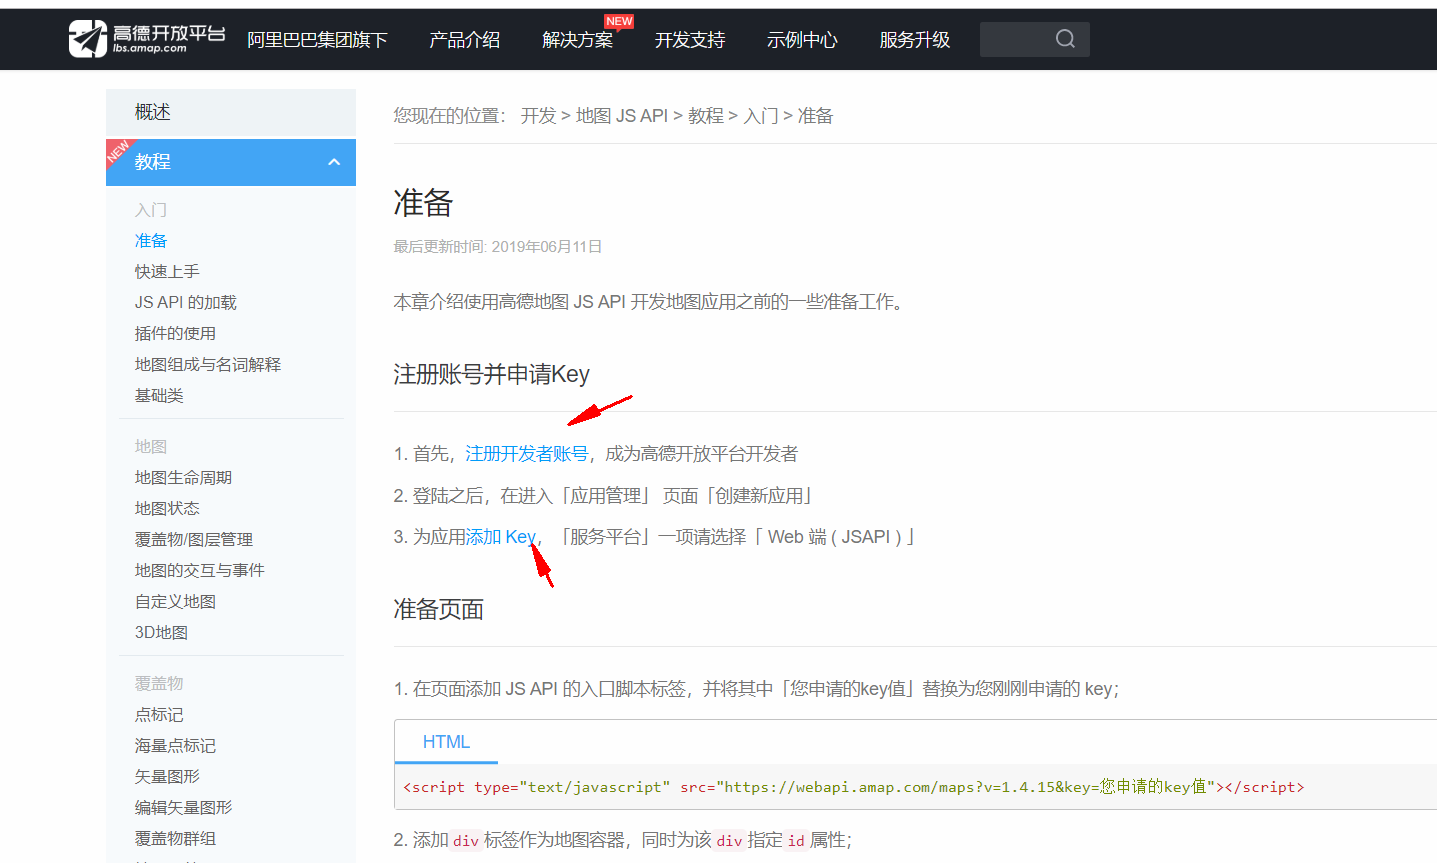Click the 注册开发者账号 link

(x=526, y=454)
